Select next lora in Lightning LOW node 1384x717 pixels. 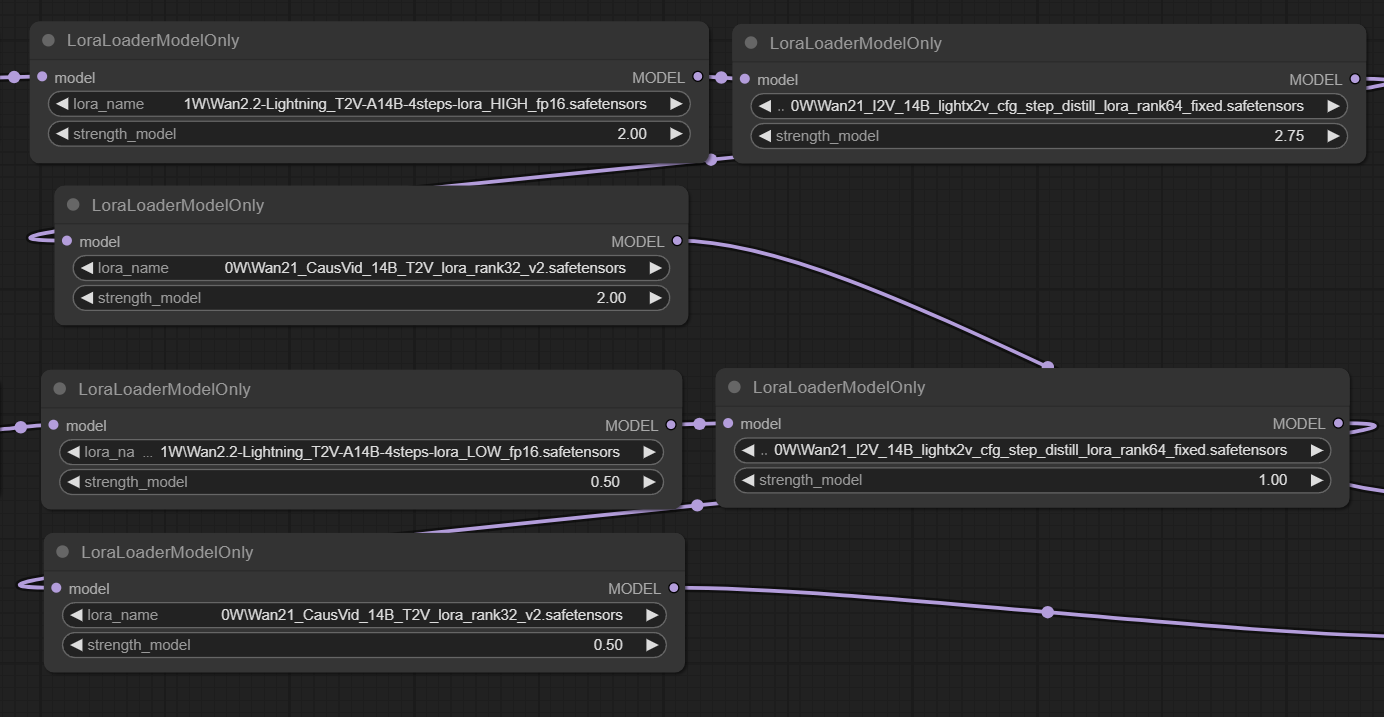649,452
